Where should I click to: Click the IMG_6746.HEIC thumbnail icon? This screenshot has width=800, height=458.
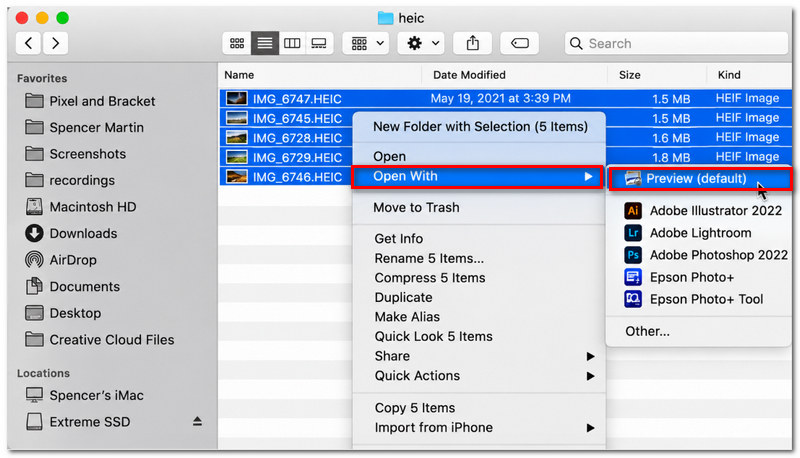(x=237, y=176)
